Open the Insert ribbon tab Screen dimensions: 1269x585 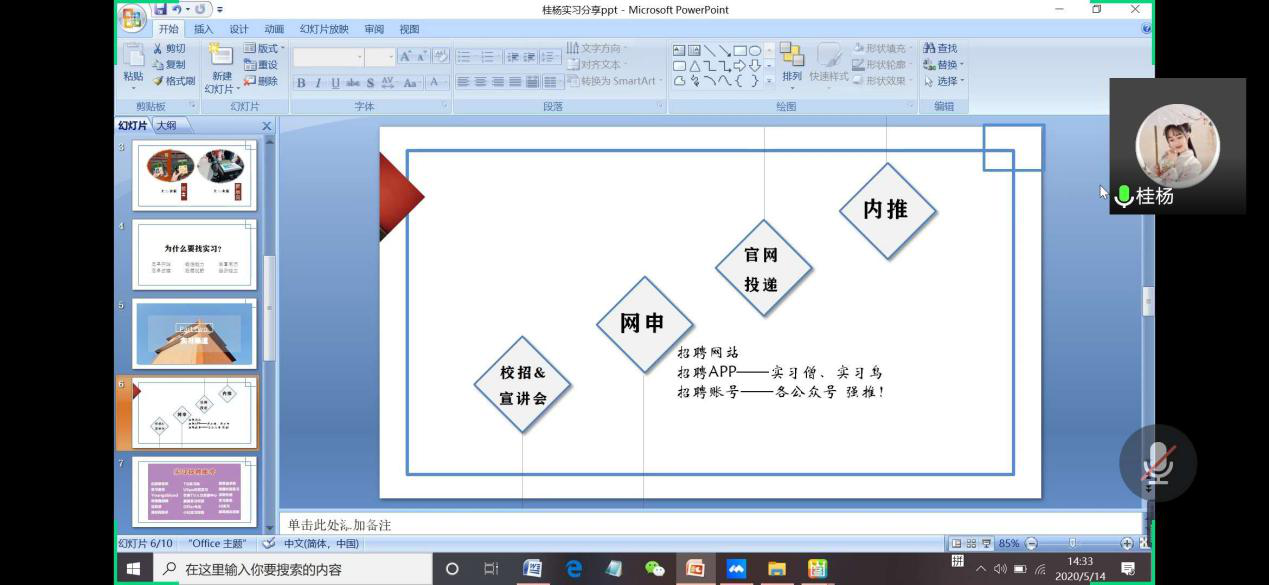(203, 29)
